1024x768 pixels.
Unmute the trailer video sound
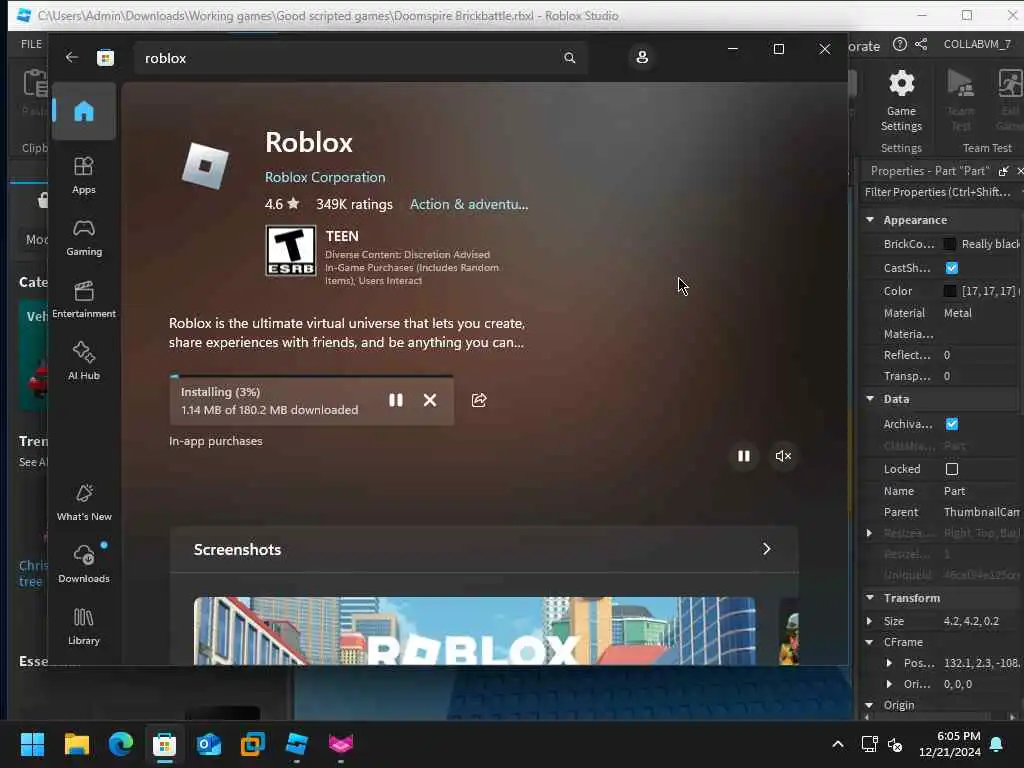[783, 456]
